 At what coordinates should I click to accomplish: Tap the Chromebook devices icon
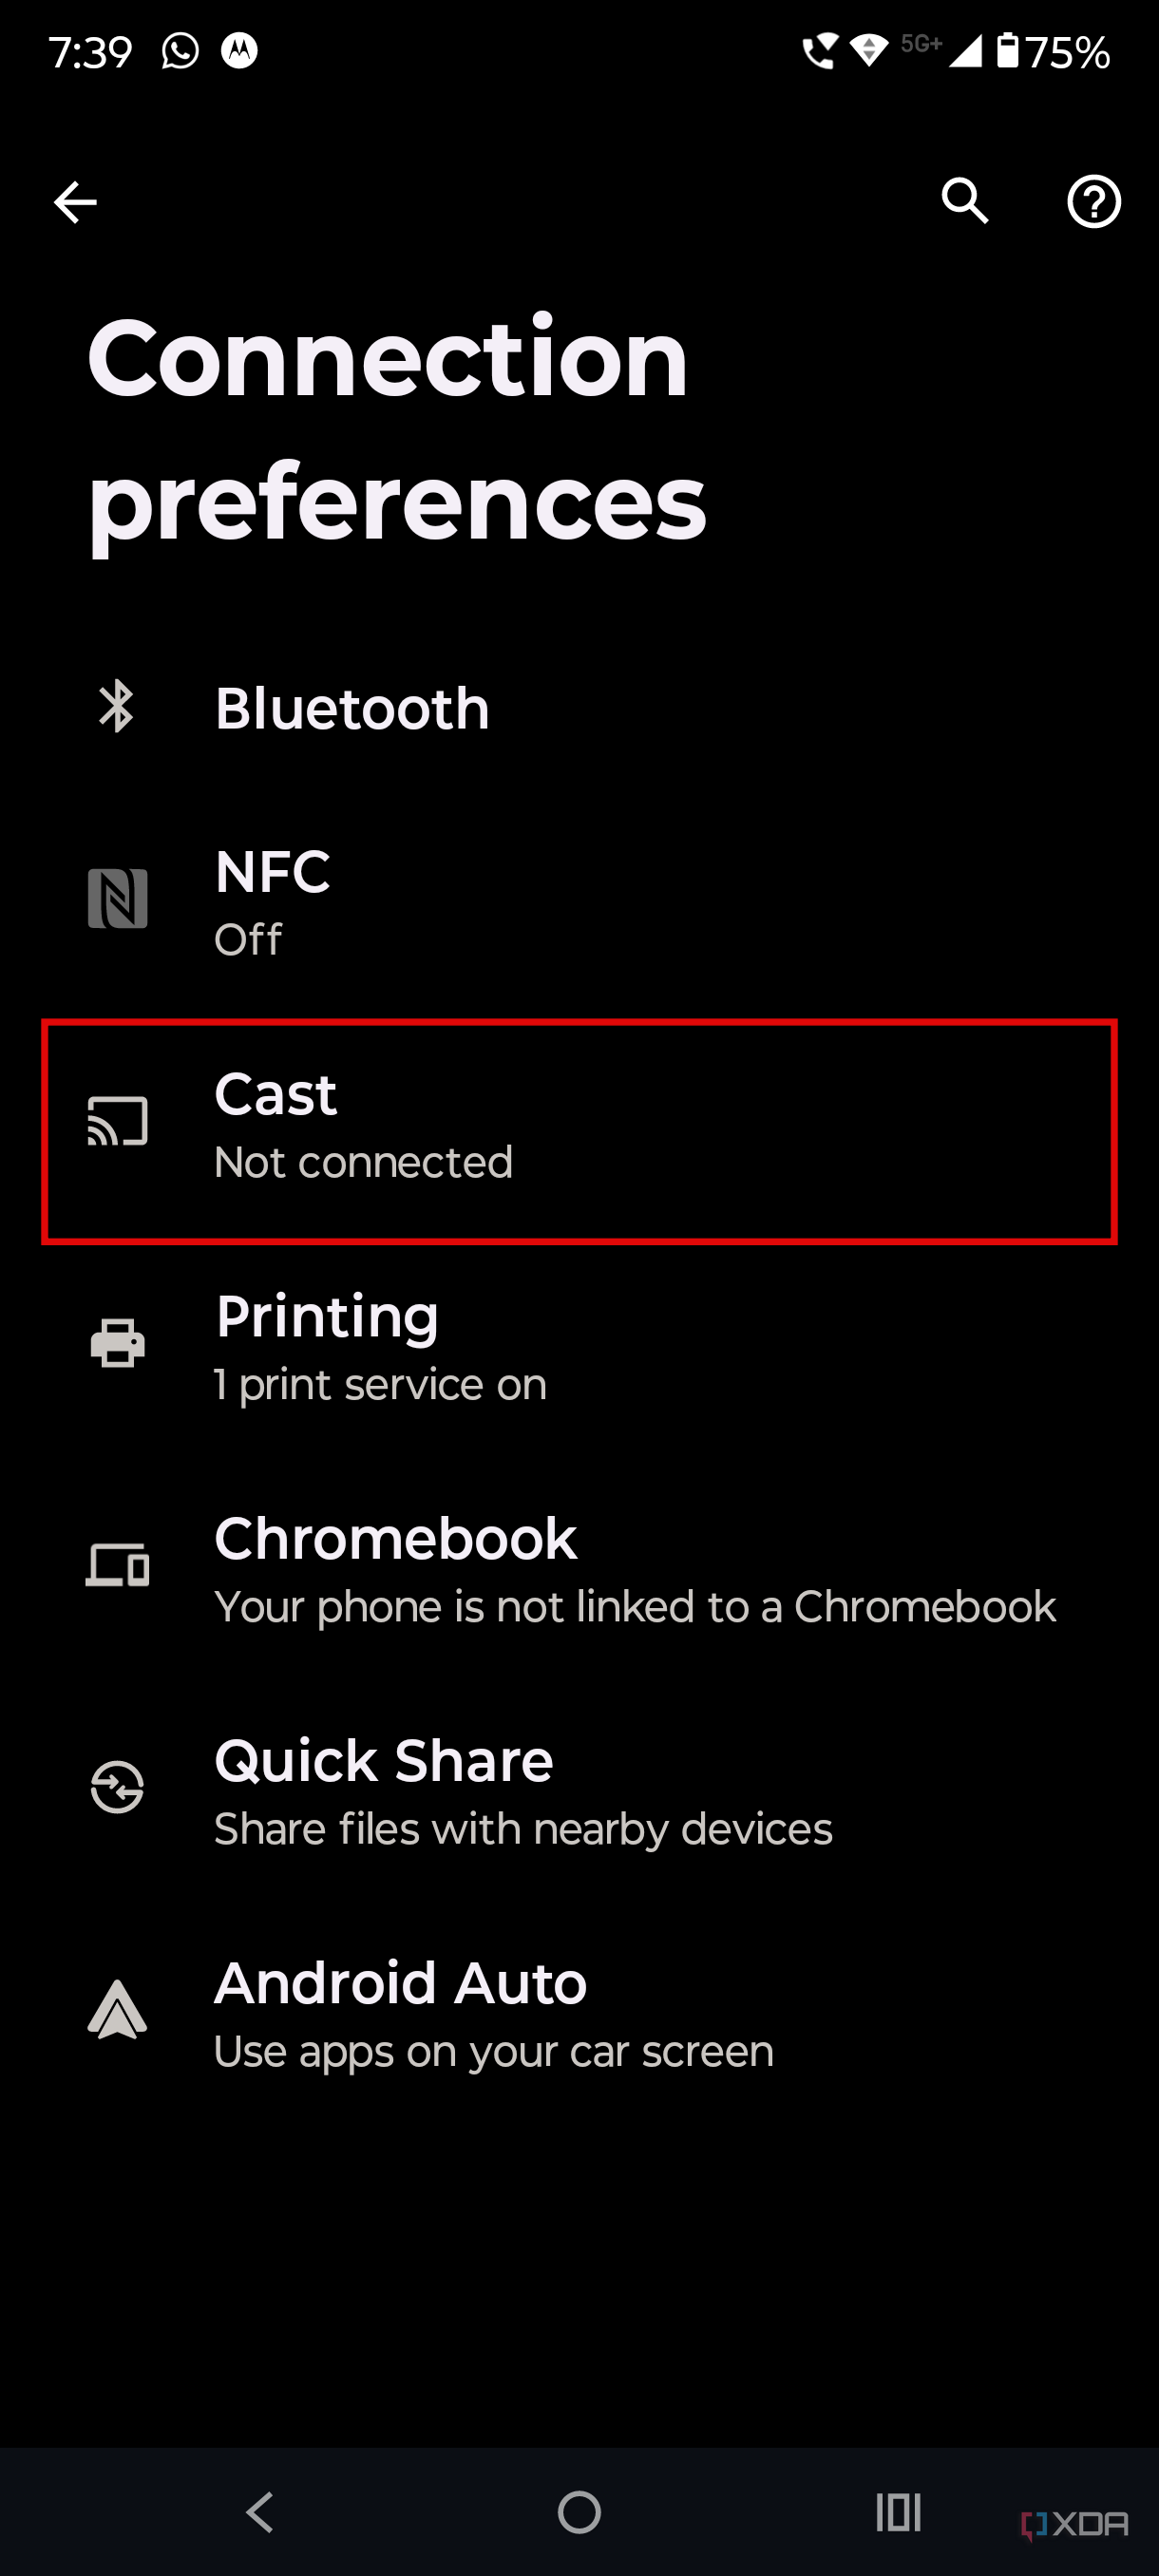117,1566
